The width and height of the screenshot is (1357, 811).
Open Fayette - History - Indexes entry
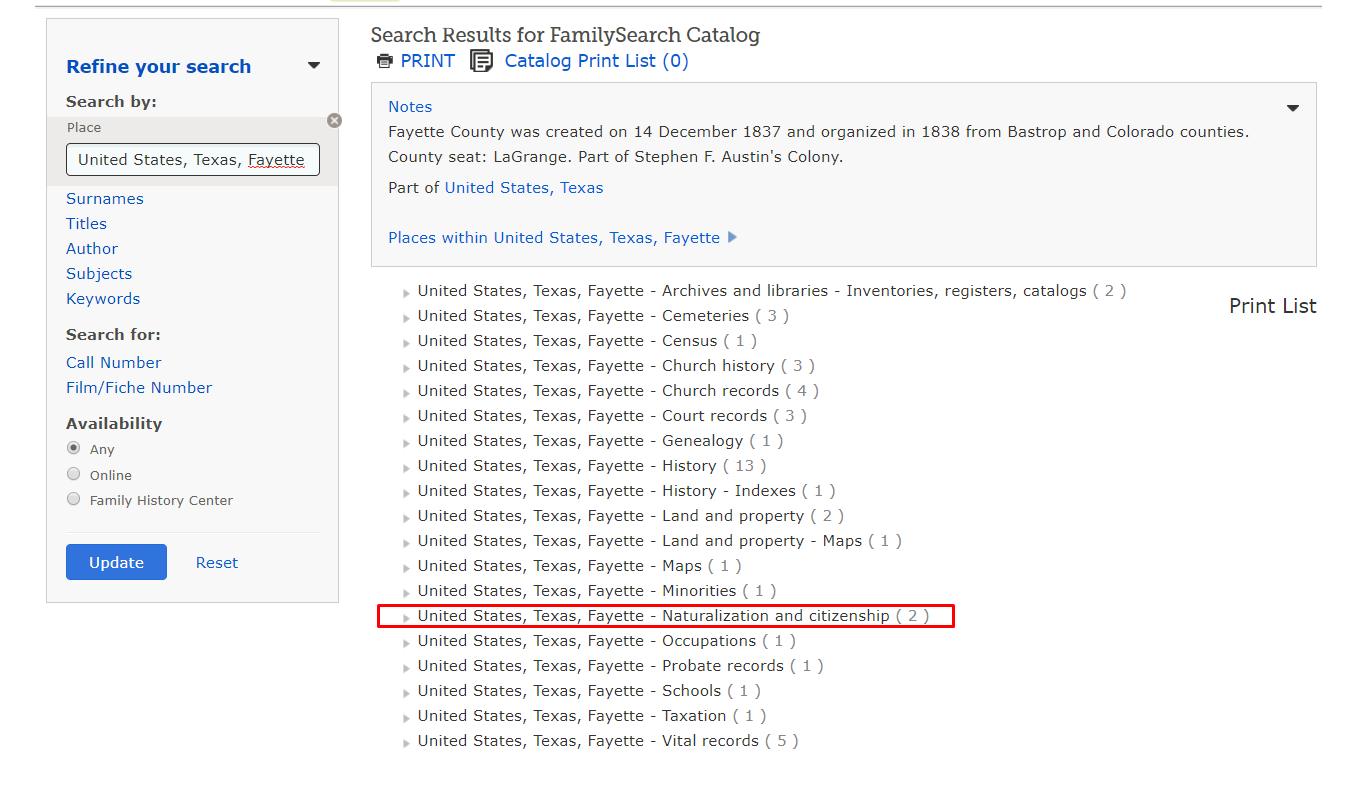click(626, 491)
